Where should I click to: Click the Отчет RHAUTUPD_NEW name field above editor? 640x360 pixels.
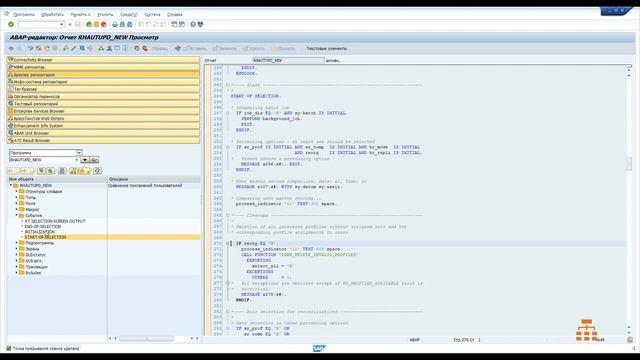tap(288, 60)
